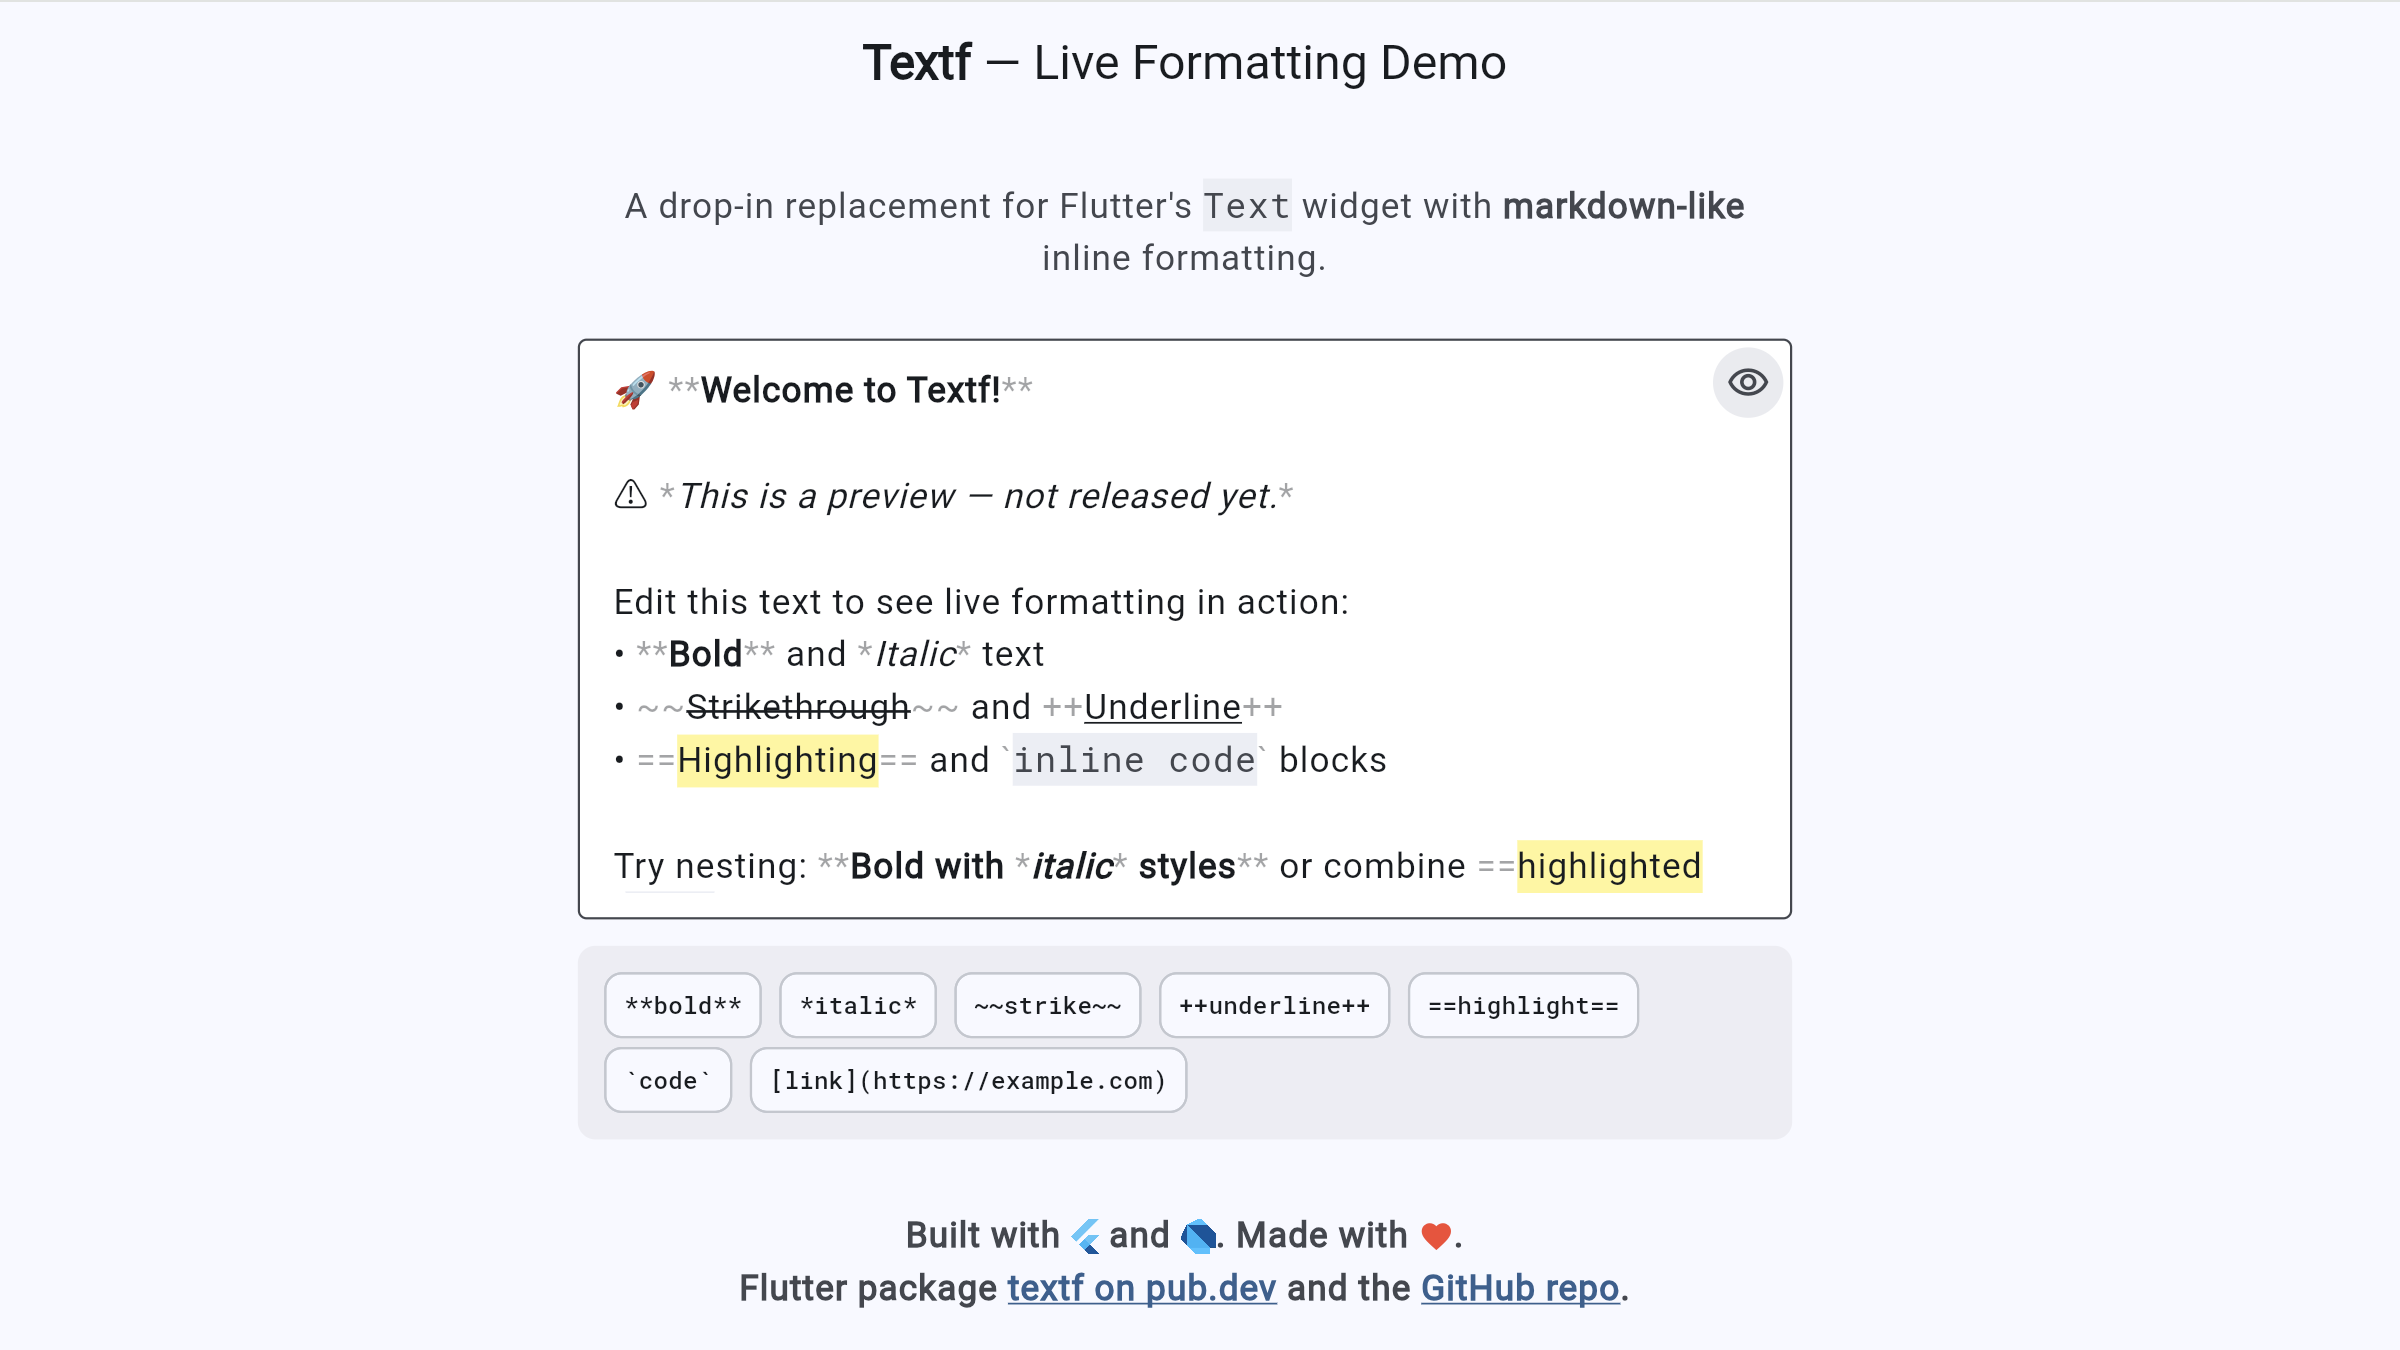
Task: Click the yellow Highlighting word in the editor
Action: 777,760
